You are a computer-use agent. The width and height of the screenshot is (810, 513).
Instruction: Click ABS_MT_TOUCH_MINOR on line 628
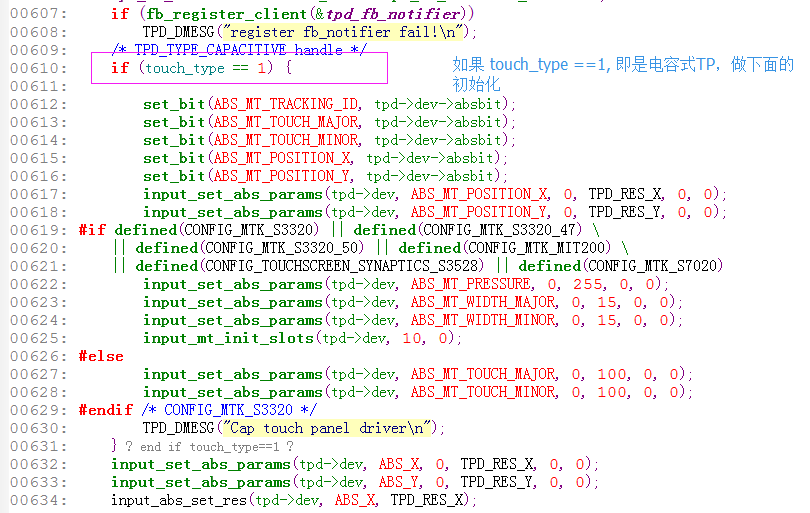tap(484, 392)
